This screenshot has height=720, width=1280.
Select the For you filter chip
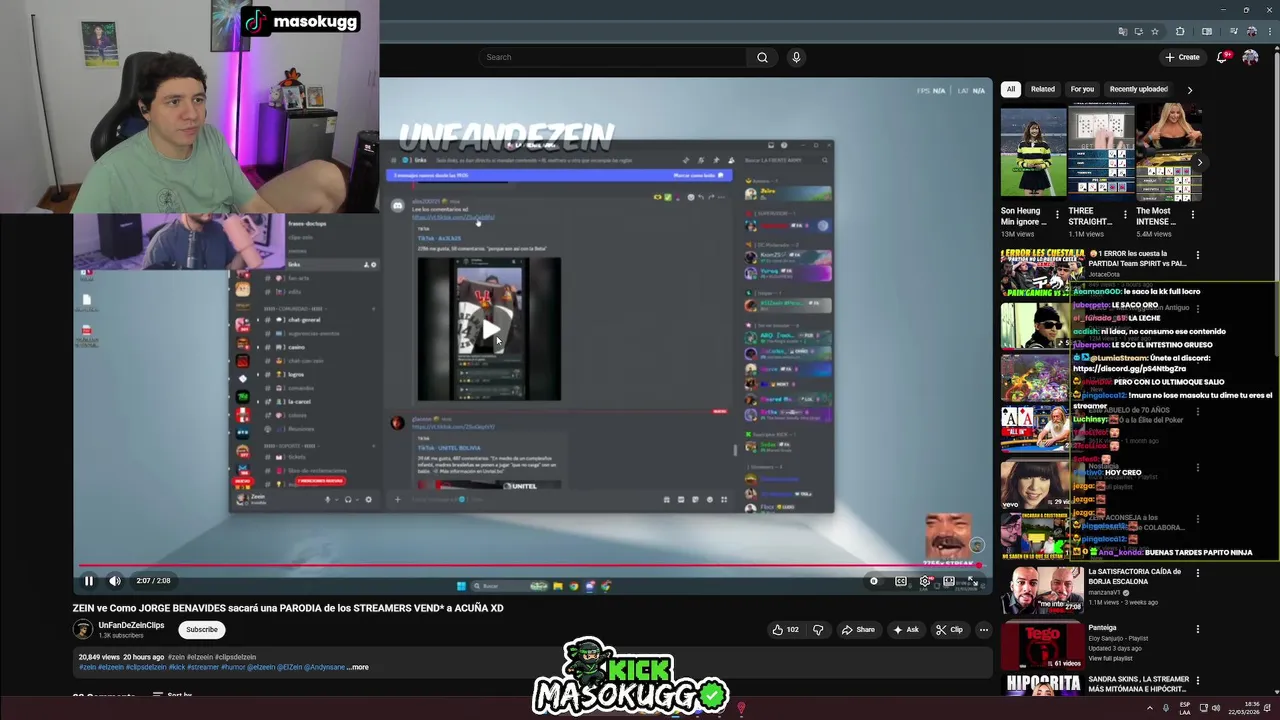1083,89
